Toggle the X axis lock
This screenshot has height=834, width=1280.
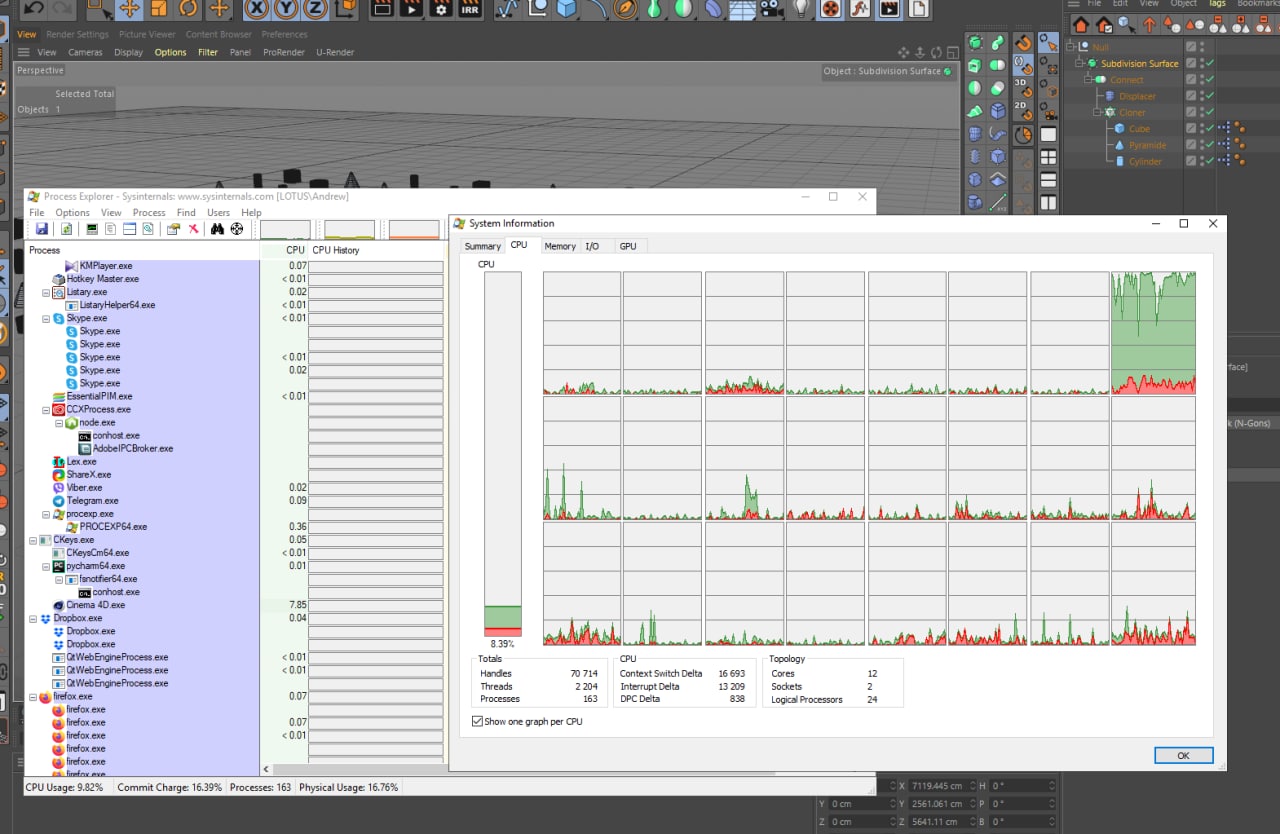tap(257, 9)
